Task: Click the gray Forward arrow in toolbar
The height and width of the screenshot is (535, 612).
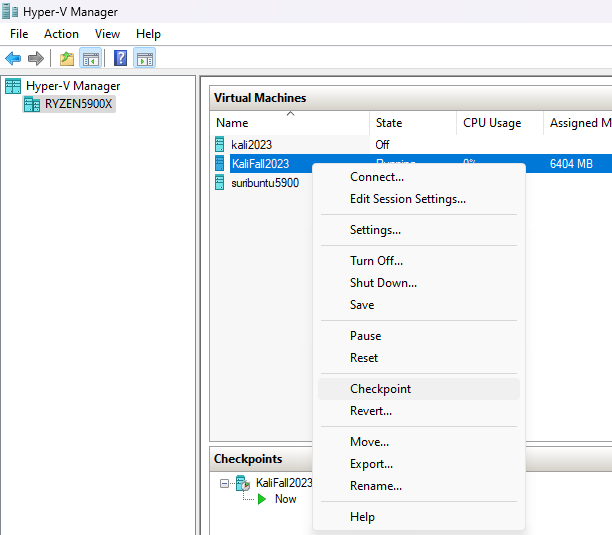Action: [x=36, y=59]
